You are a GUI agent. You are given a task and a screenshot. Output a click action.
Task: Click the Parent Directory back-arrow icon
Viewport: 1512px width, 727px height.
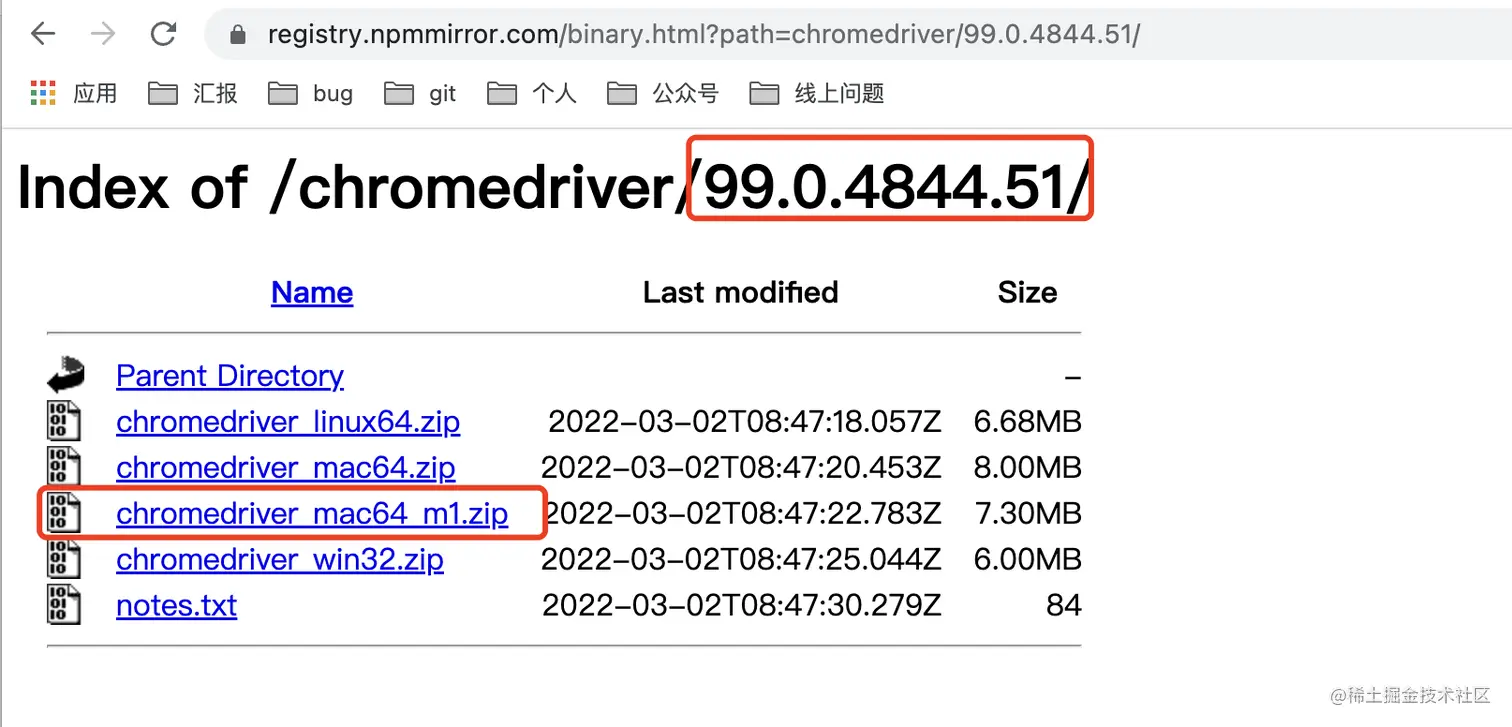[x=65, y=375]
